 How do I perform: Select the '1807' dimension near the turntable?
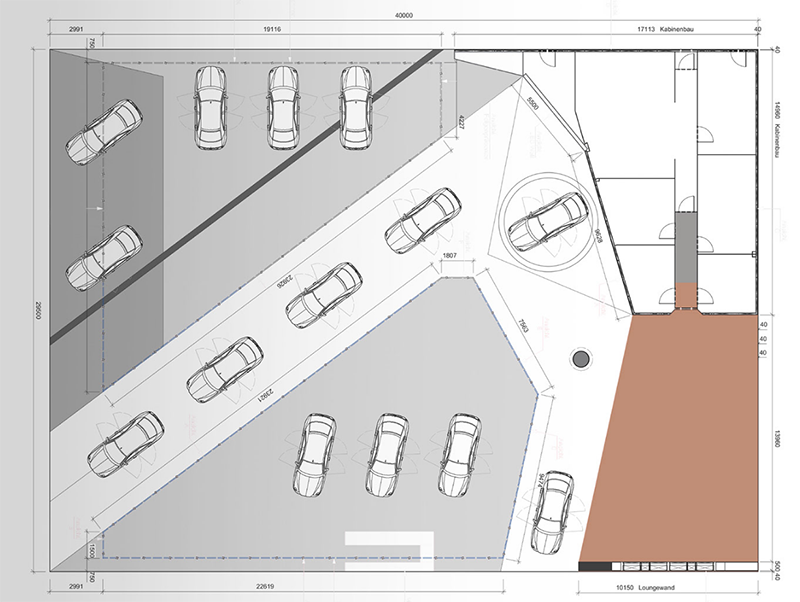453,257
